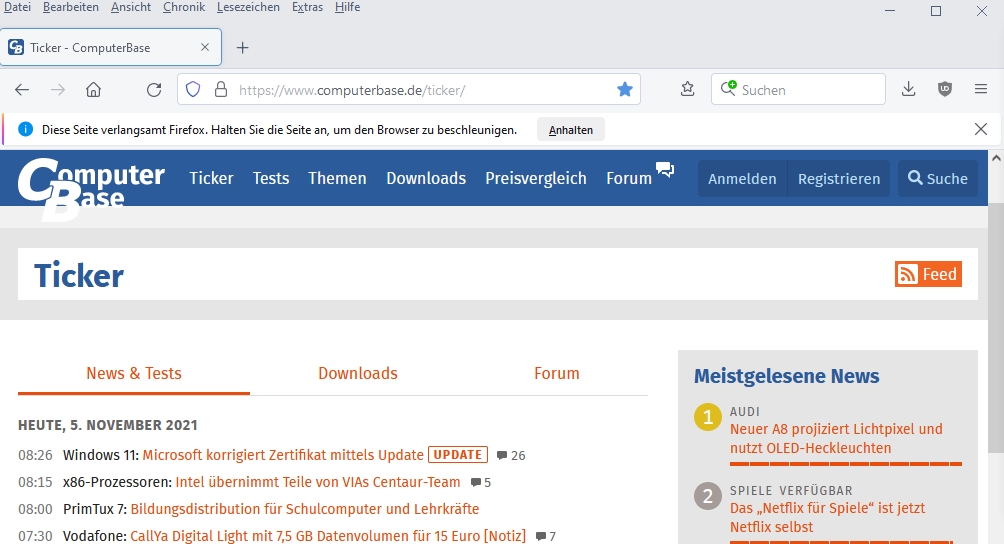Click the Anmelden button
This screenshot has height=544, width=1004.
(x=742, y=179)
